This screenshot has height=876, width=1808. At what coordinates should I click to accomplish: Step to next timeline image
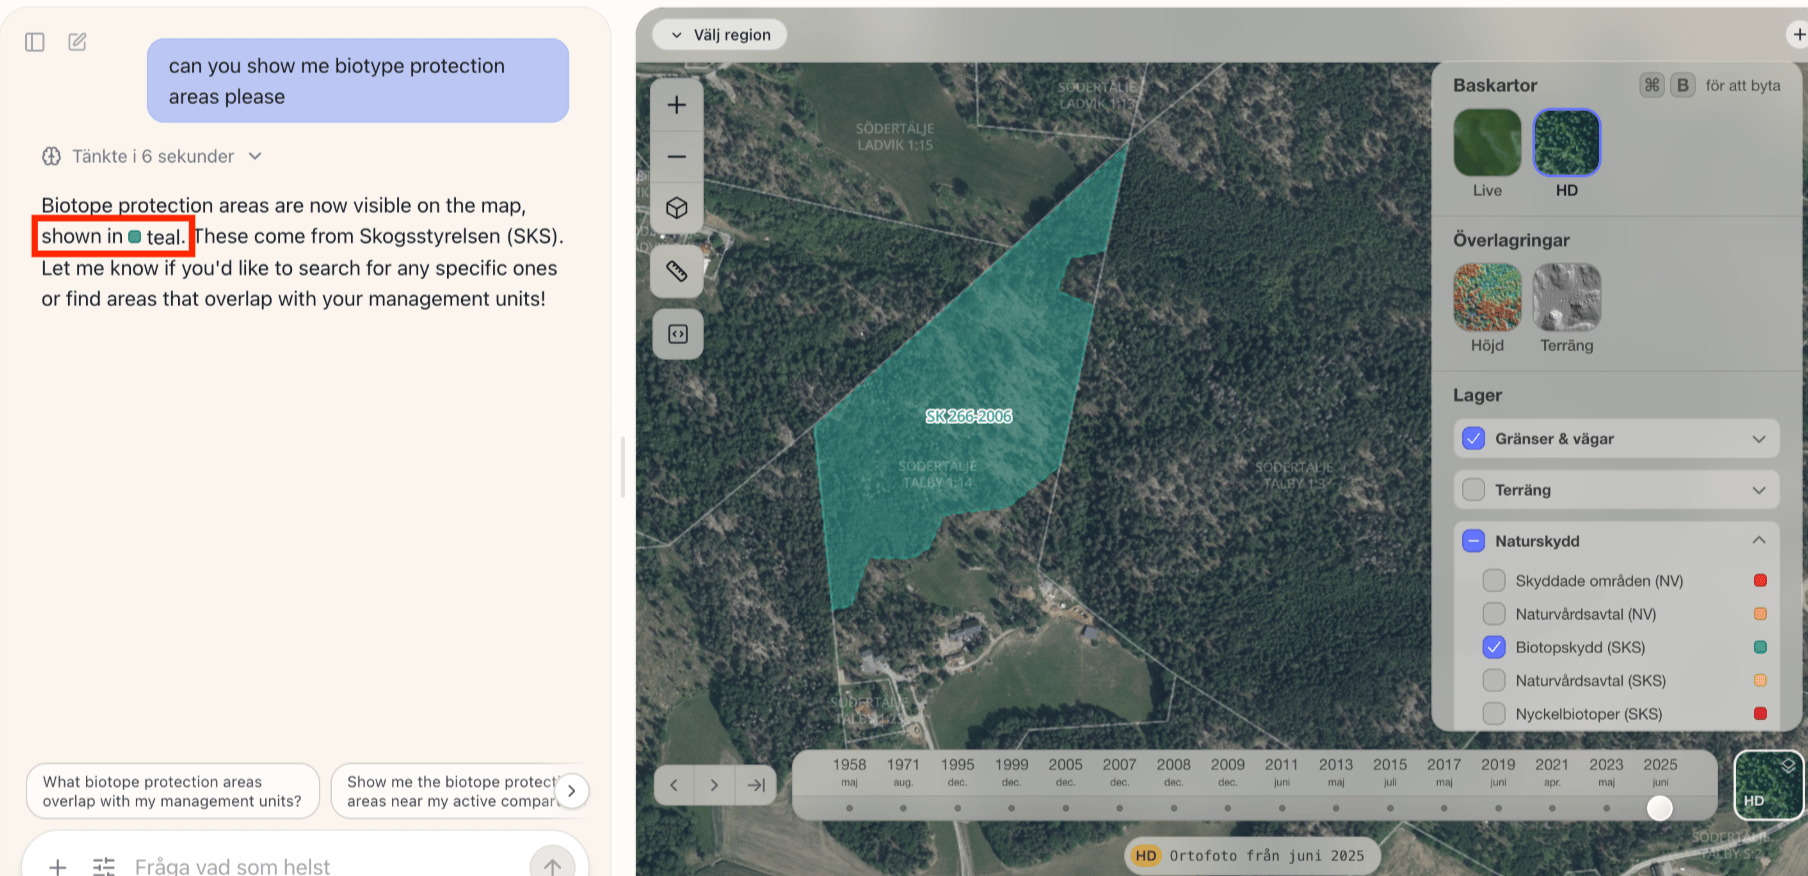714,785
